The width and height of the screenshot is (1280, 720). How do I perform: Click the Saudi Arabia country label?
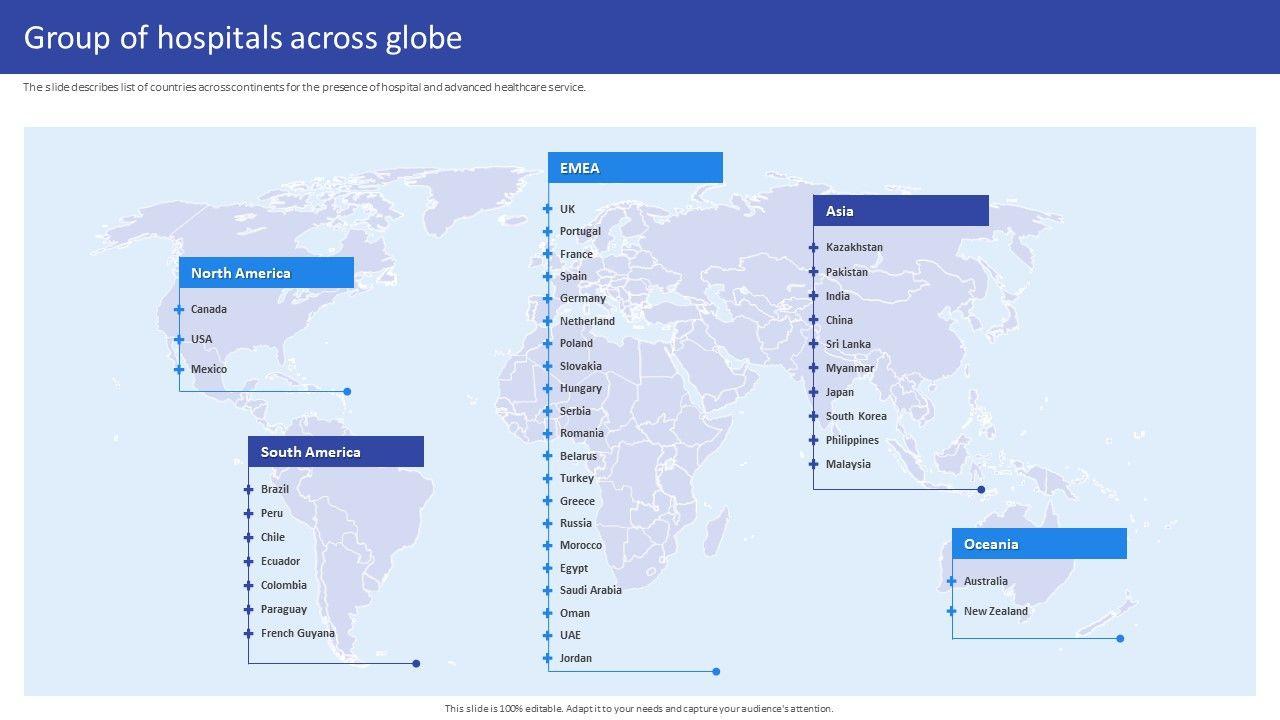(590, 591)
